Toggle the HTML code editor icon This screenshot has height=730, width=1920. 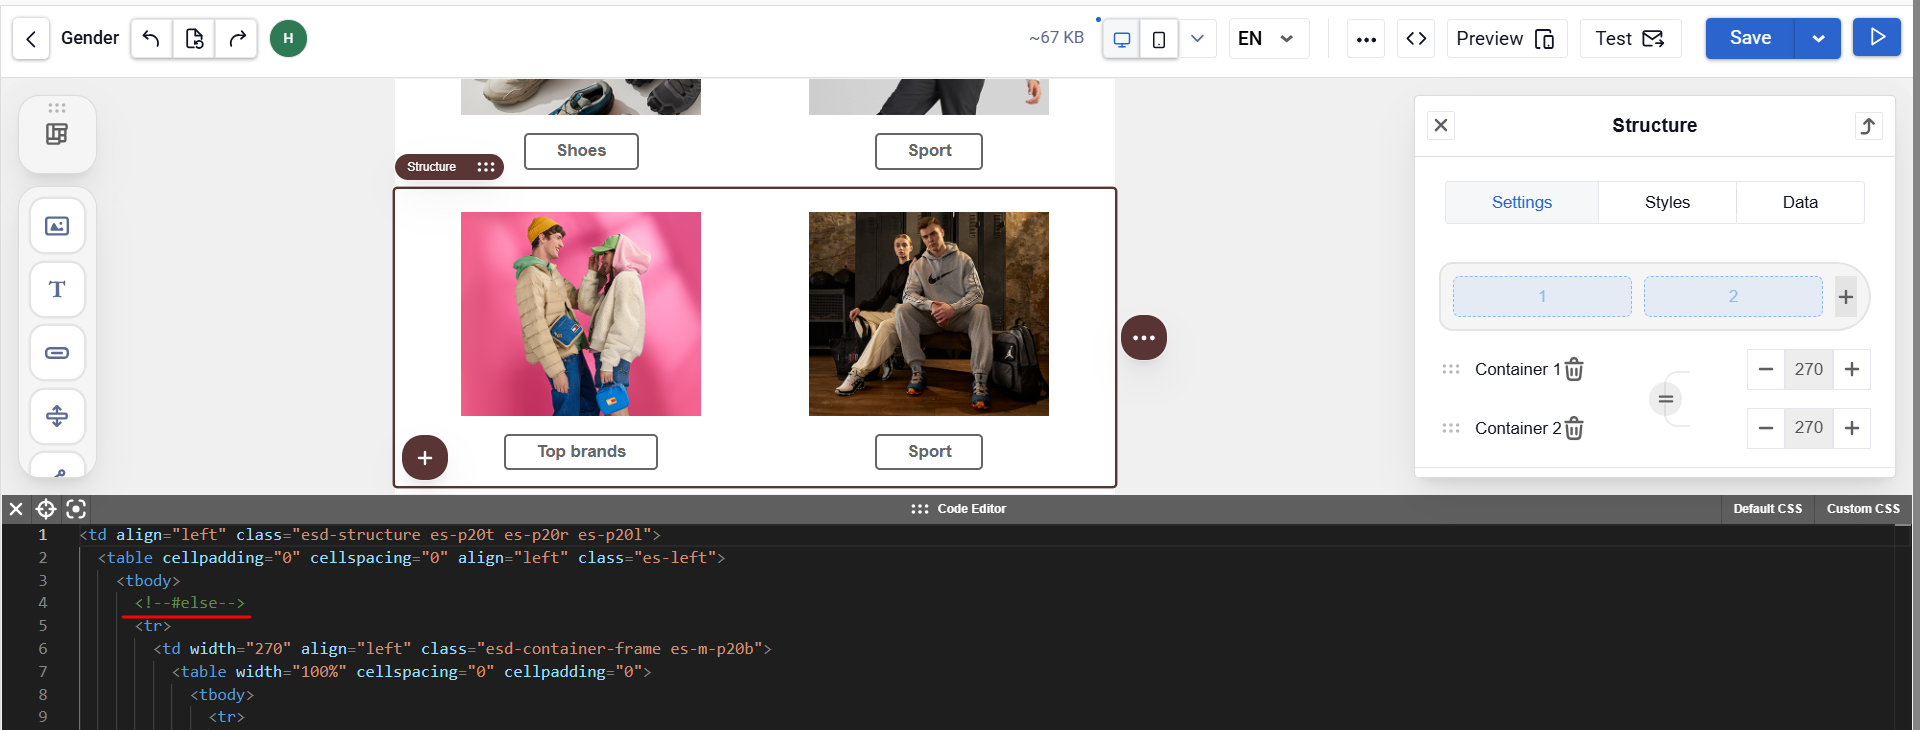(1416, 39)
